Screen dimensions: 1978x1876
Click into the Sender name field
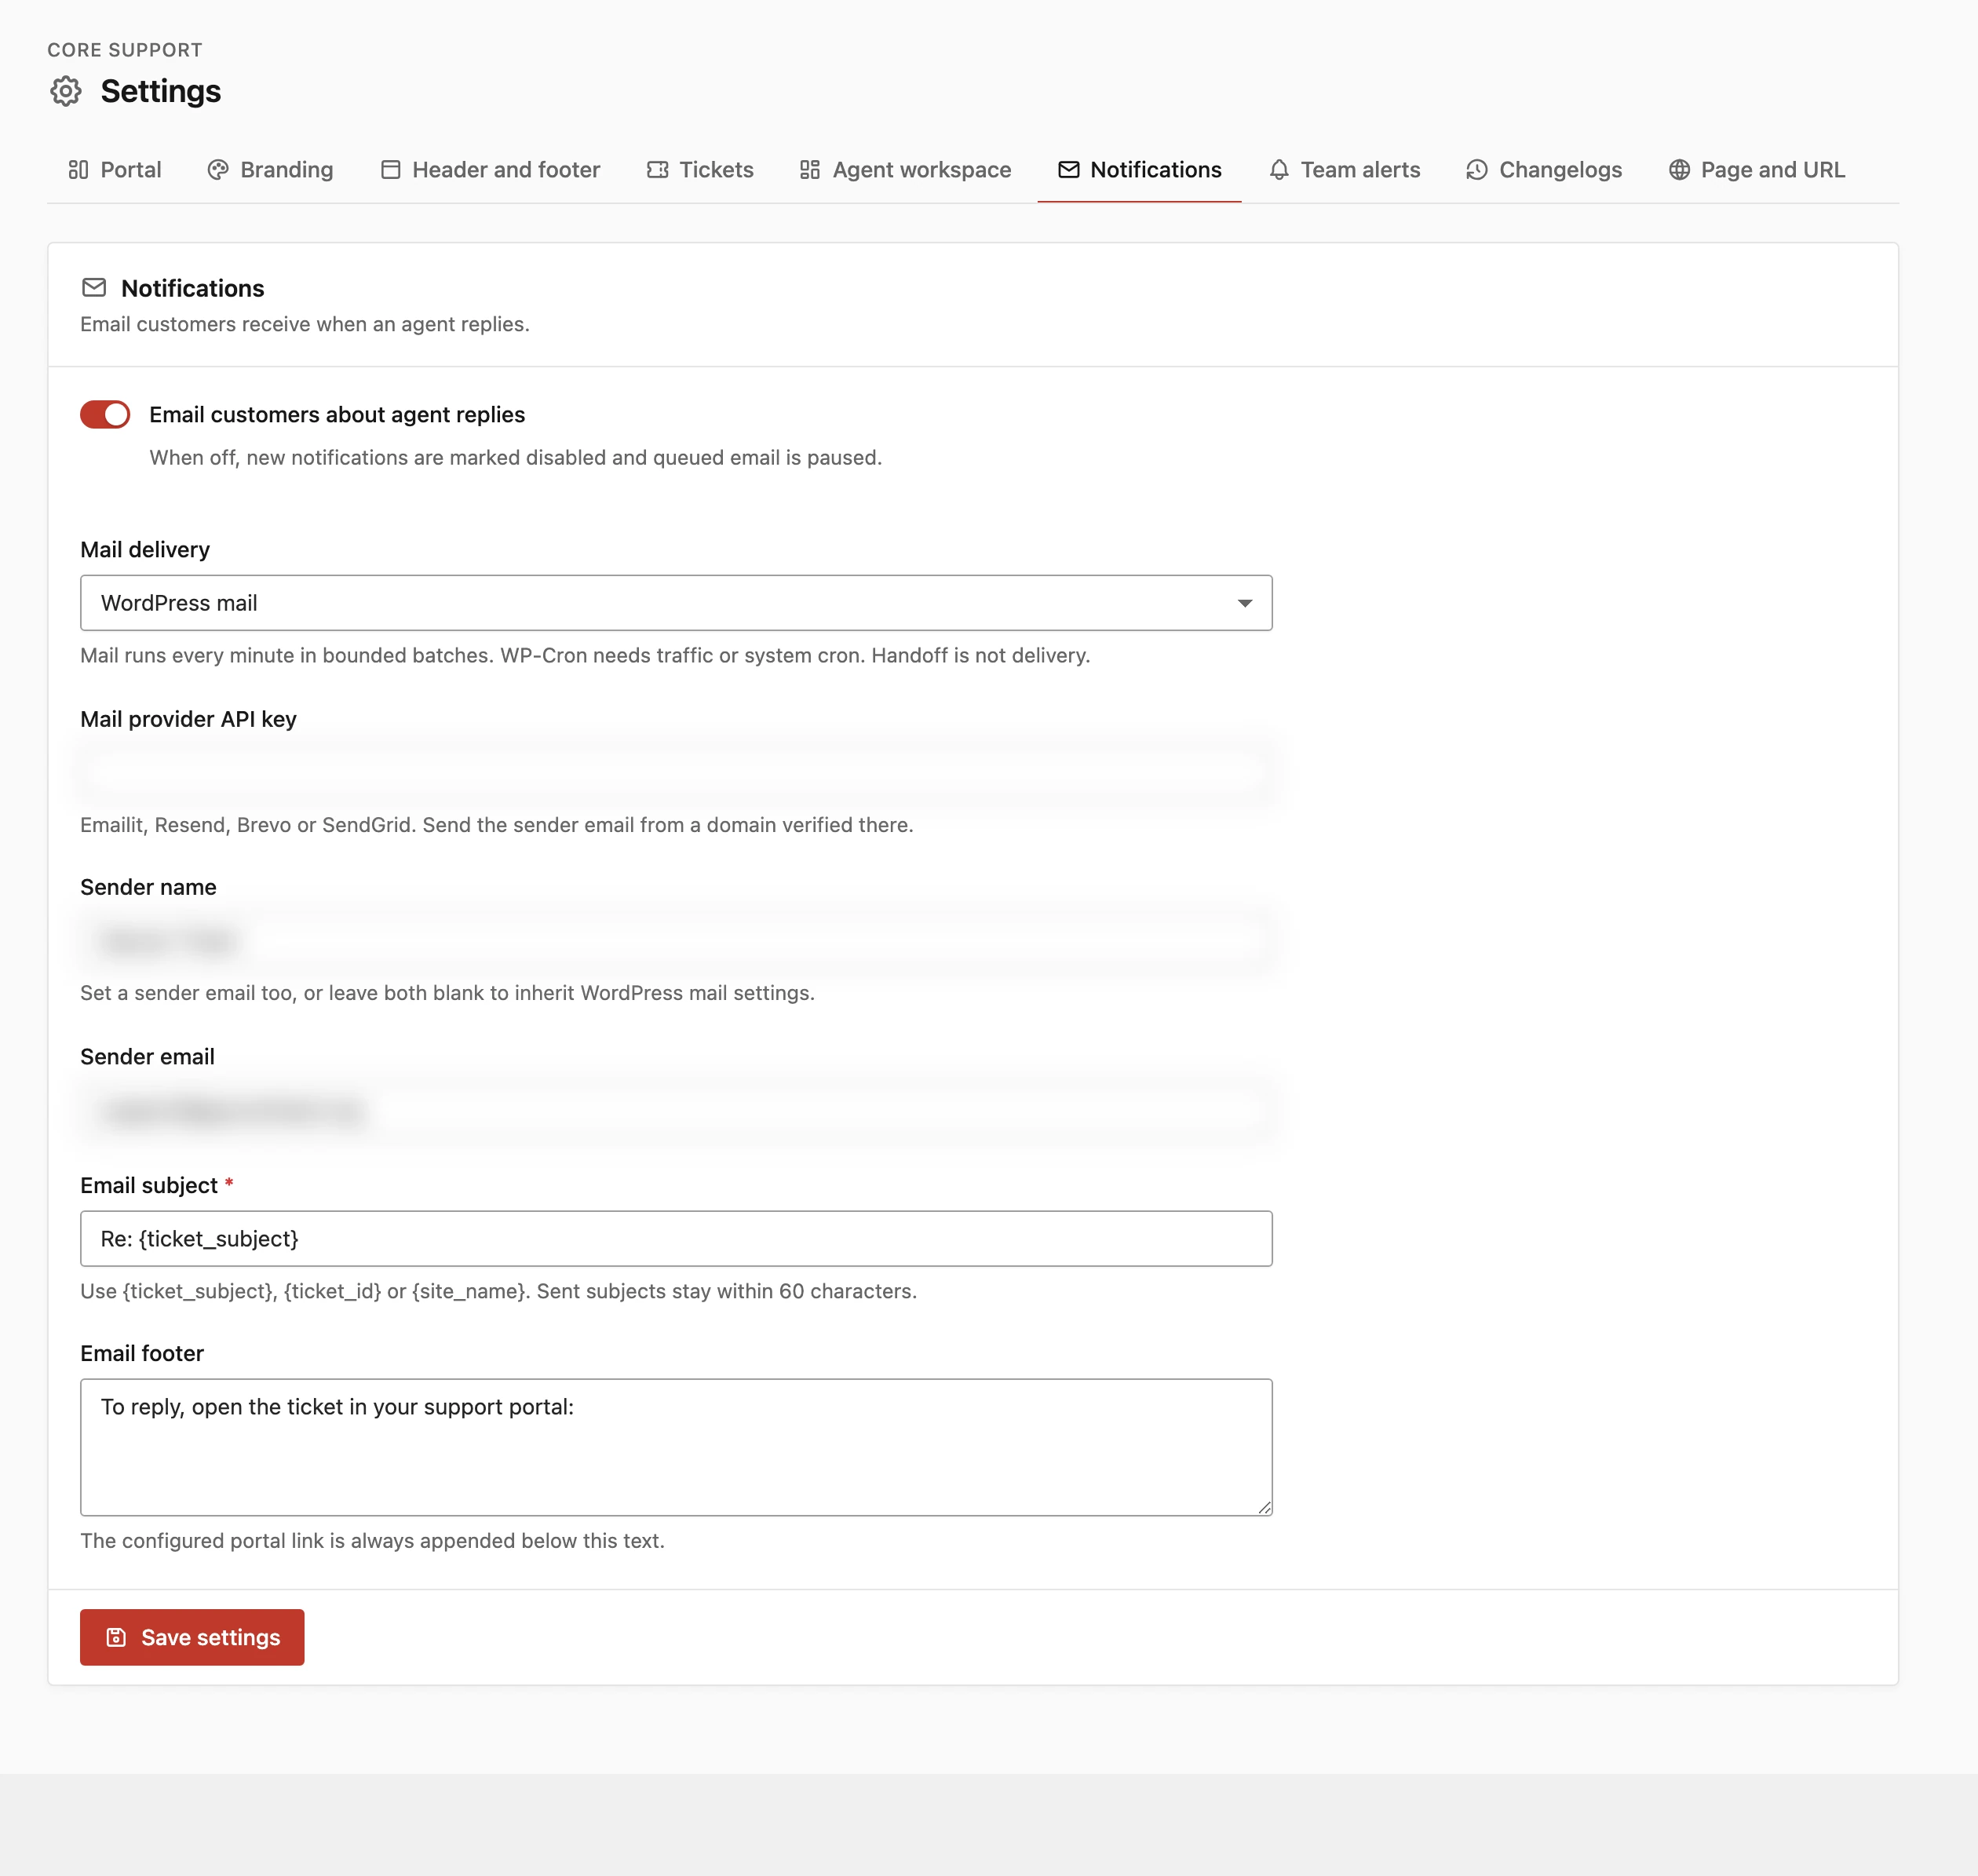[x=676, y=940]
